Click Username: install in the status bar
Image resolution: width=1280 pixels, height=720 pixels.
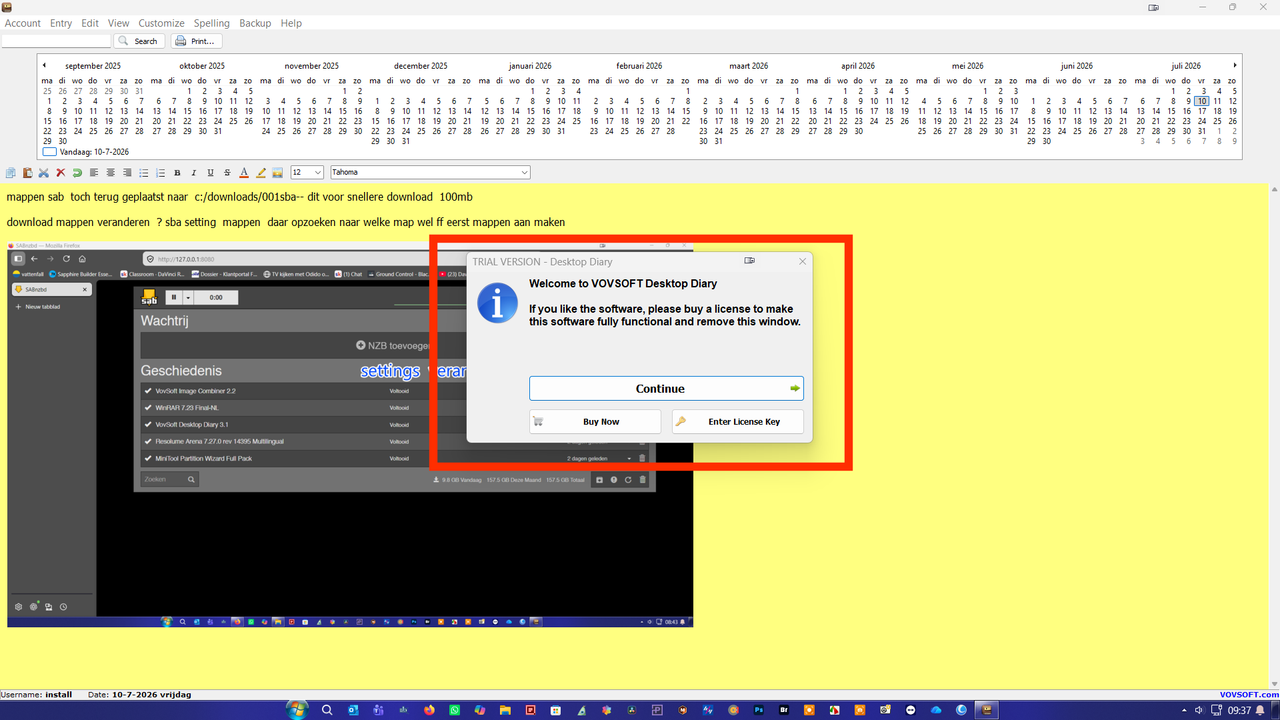tap(37, 694)
